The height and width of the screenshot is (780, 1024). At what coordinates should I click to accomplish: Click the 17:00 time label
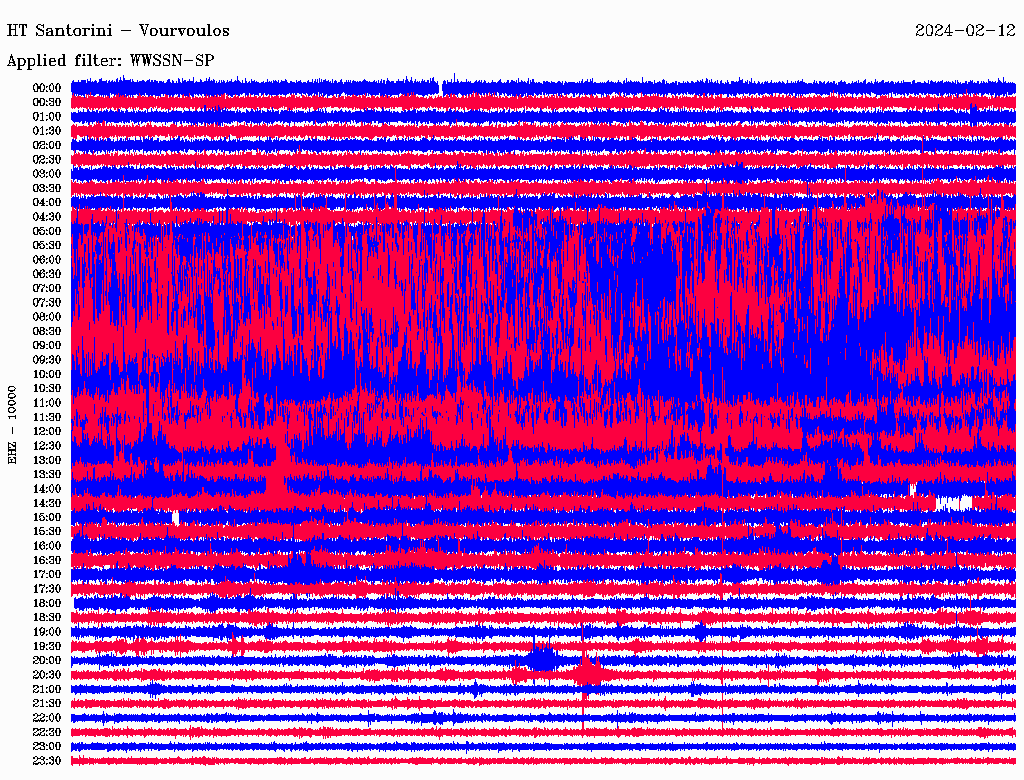point(47,575)
